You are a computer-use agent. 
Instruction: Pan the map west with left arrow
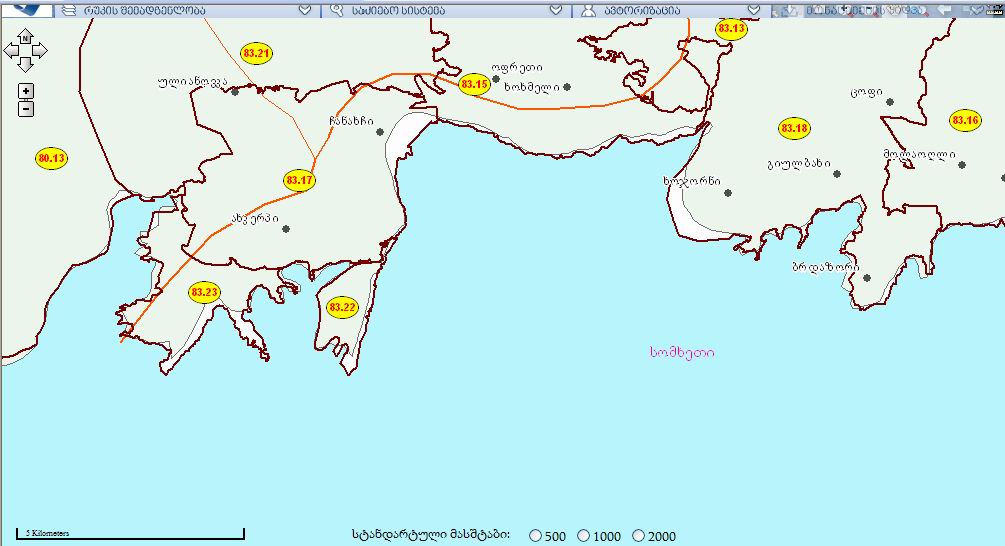(11, 51)
